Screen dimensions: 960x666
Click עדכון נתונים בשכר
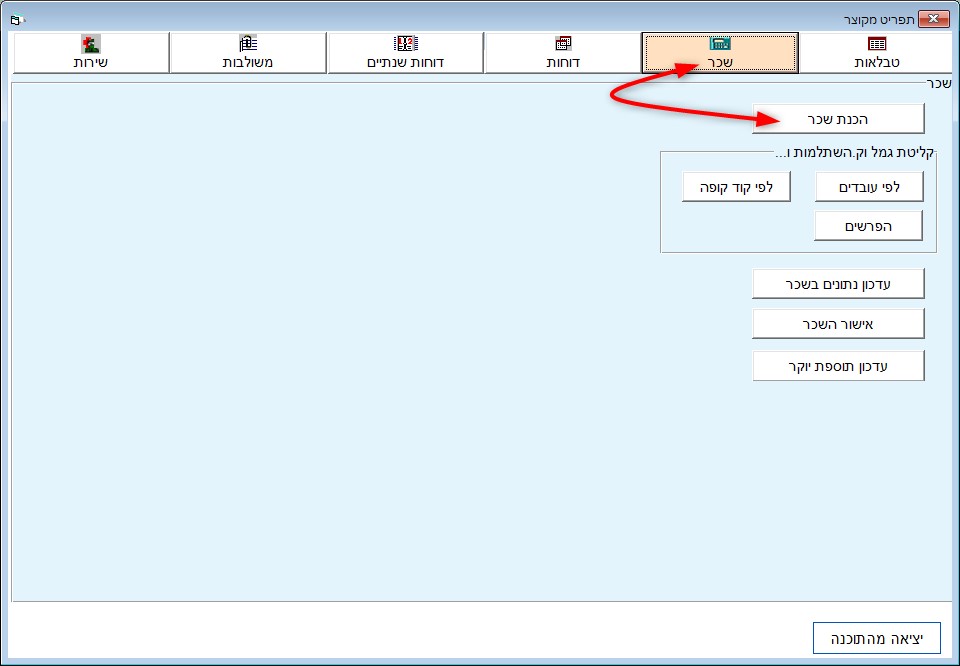tap(838, 284)
